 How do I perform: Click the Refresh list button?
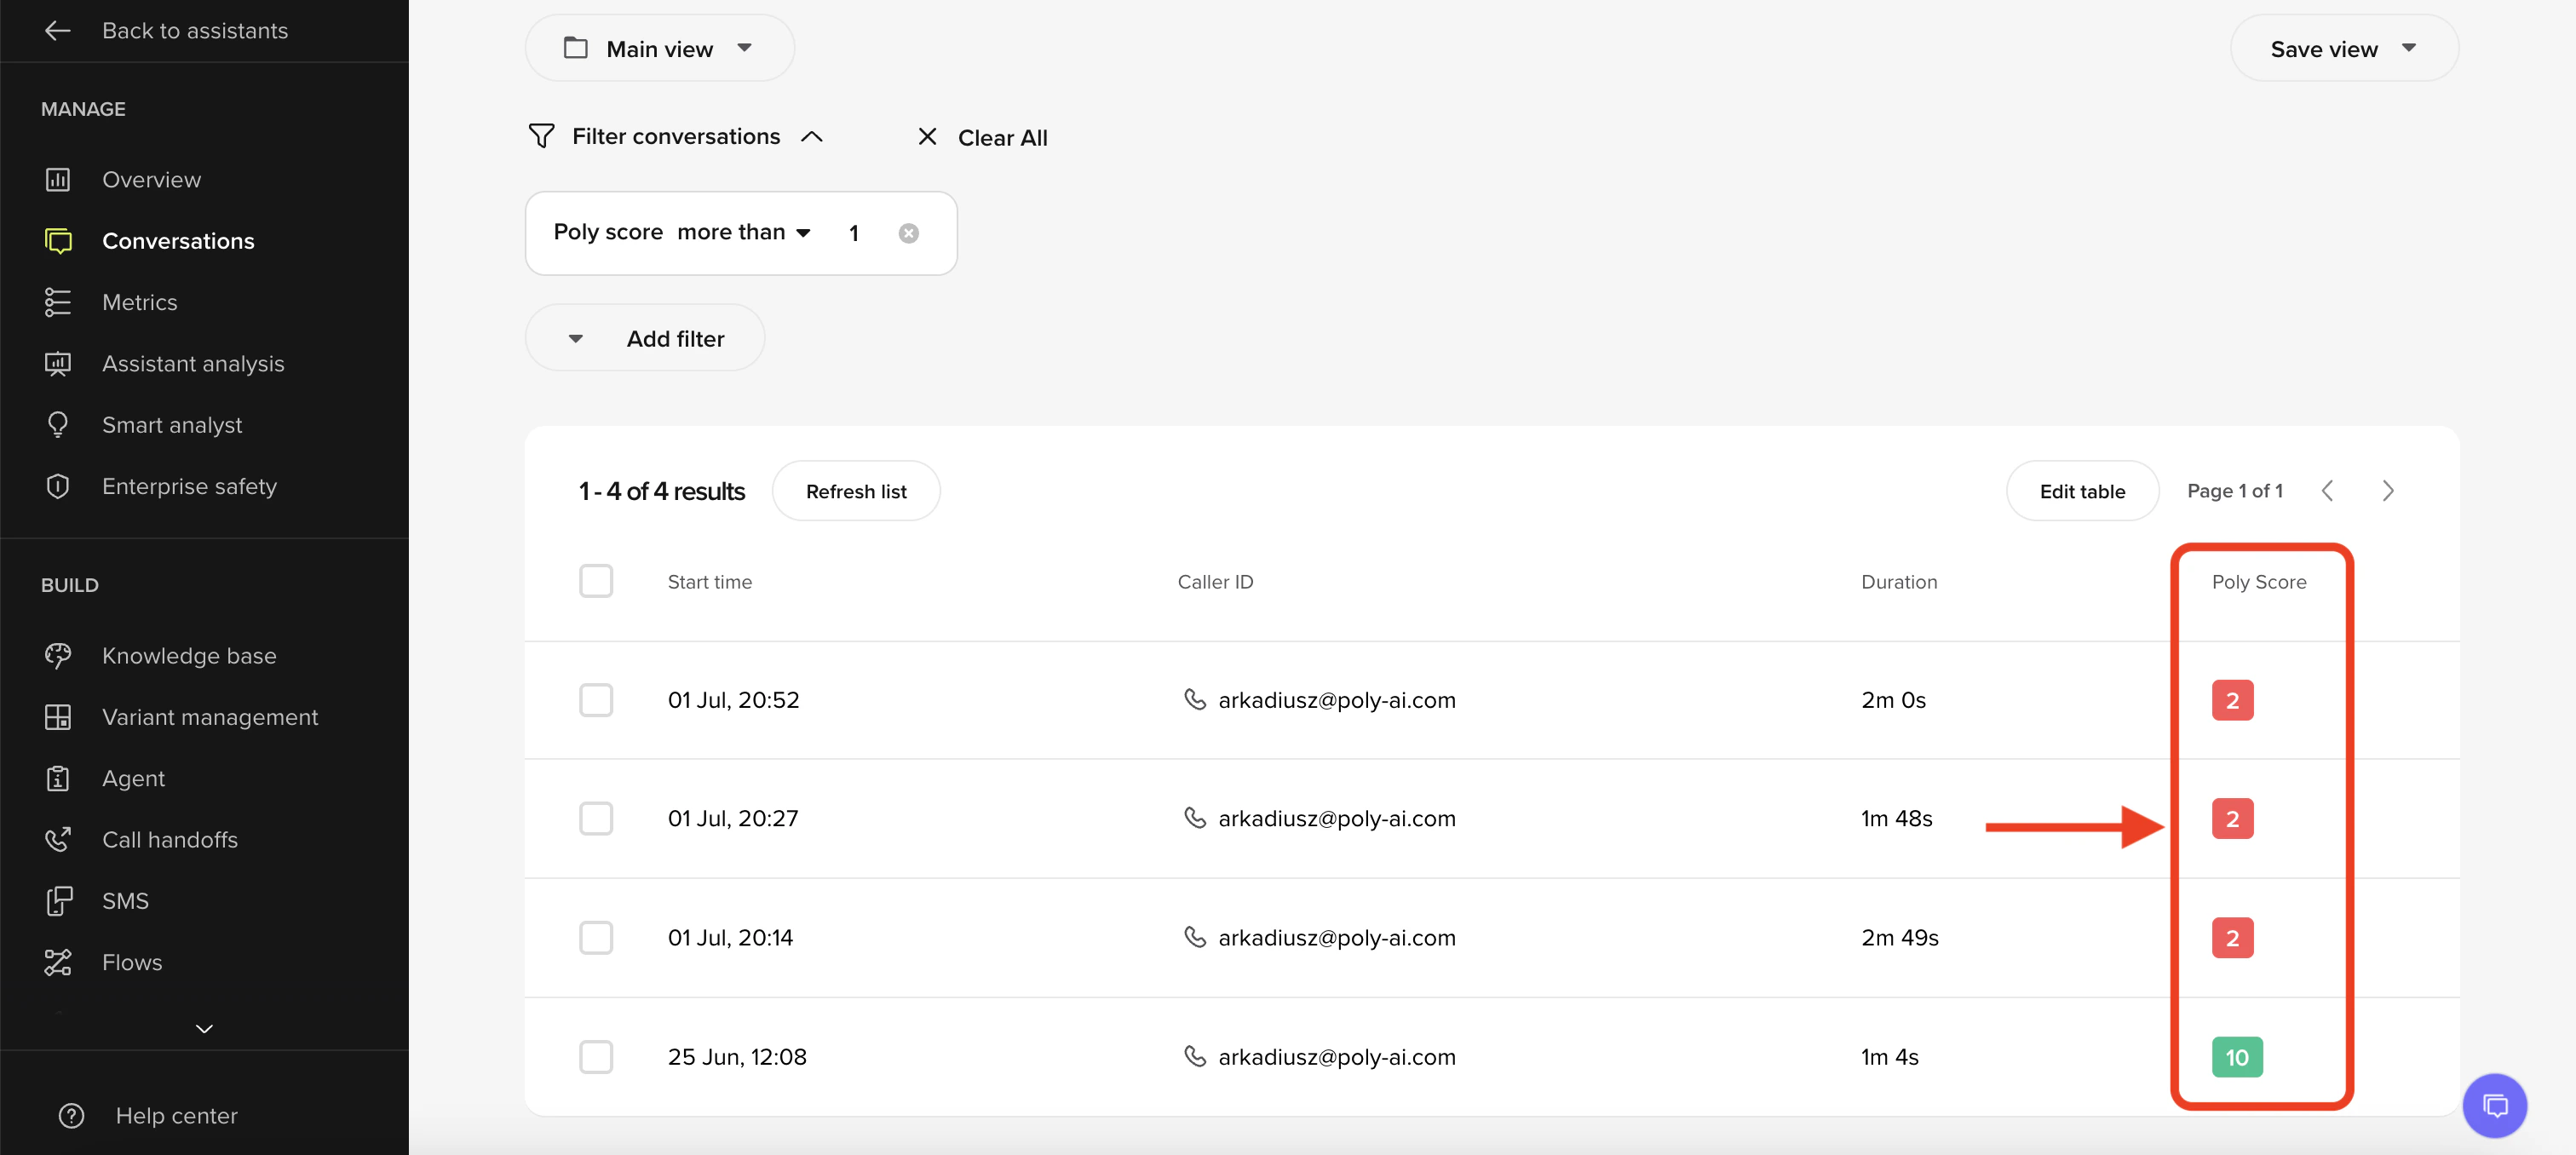click(855, 491)
